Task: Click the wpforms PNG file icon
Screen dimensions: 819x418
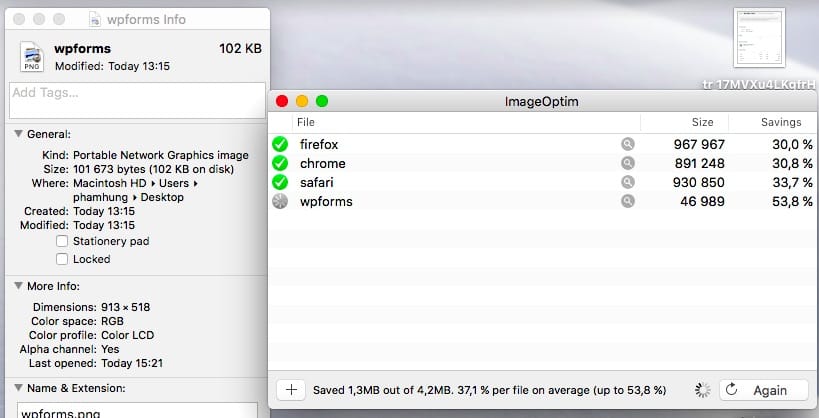Action: (x=31, y=56)
